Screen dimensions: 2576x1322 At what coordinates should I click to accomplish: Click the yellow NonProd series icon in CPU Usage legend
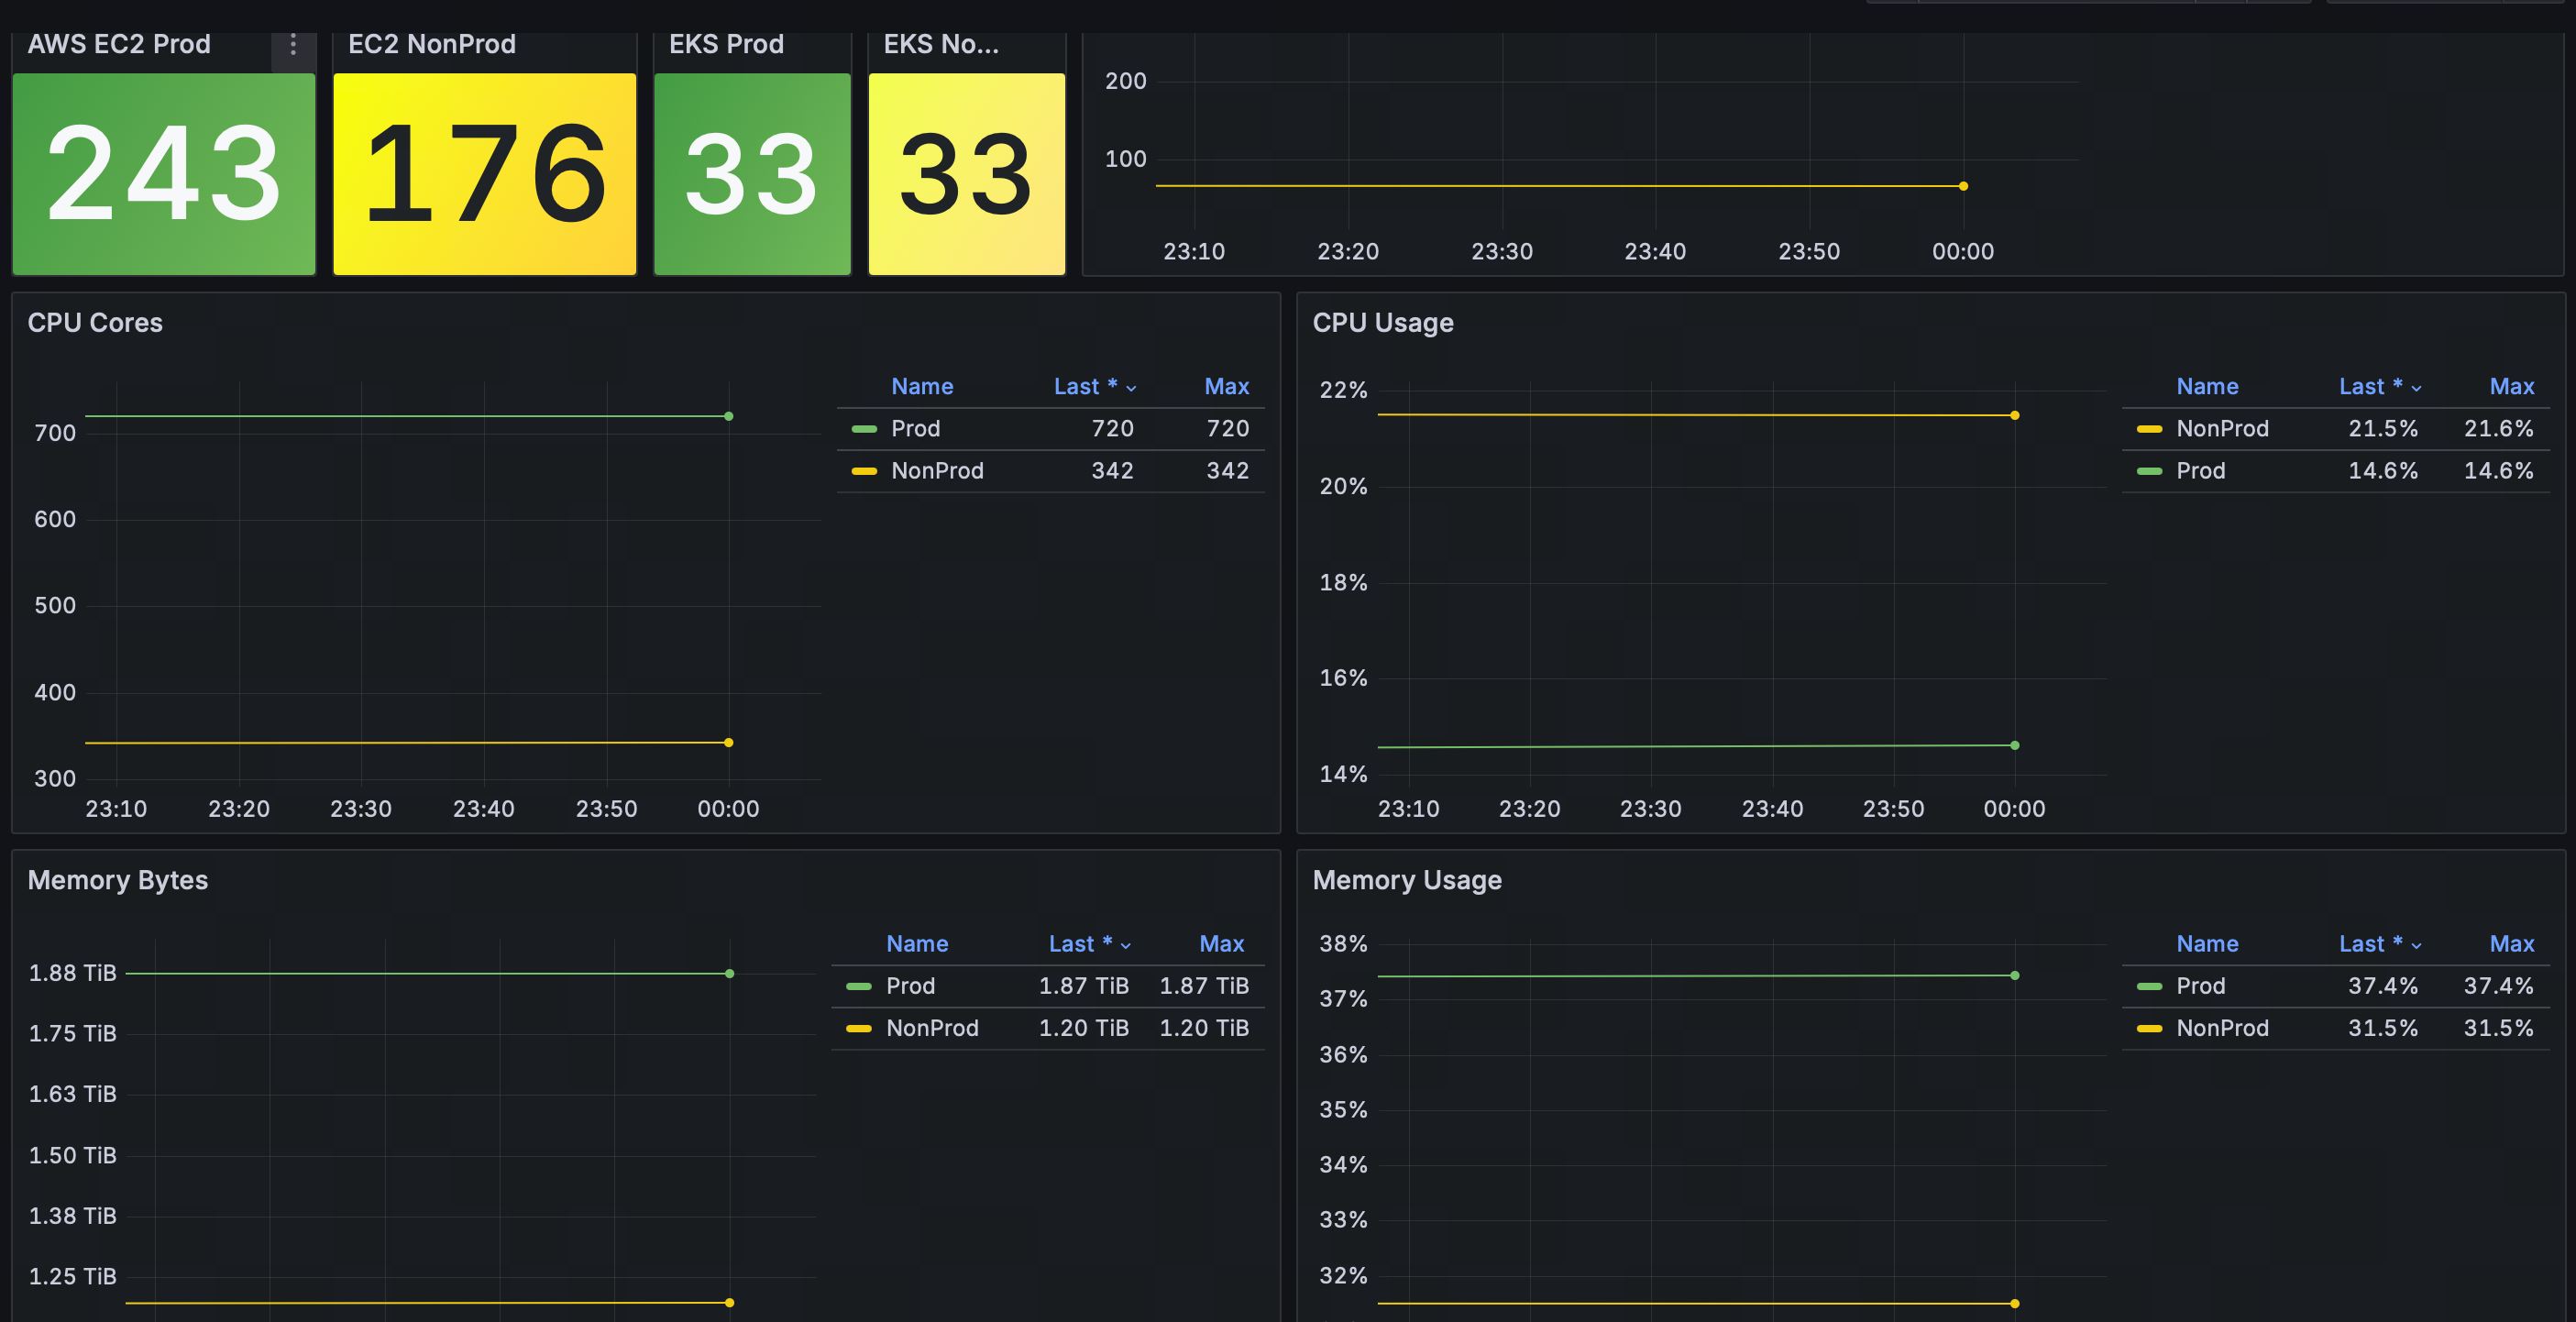pyautogui.click(x=2148, y=429)
